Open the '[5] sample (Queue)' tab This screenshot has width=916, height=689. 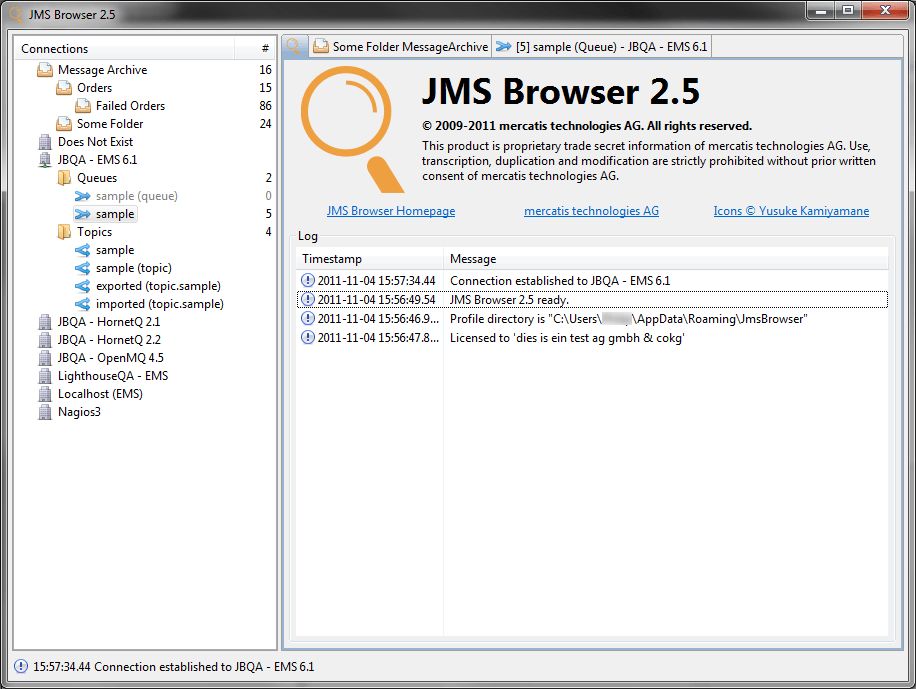(x=600, y=46)
